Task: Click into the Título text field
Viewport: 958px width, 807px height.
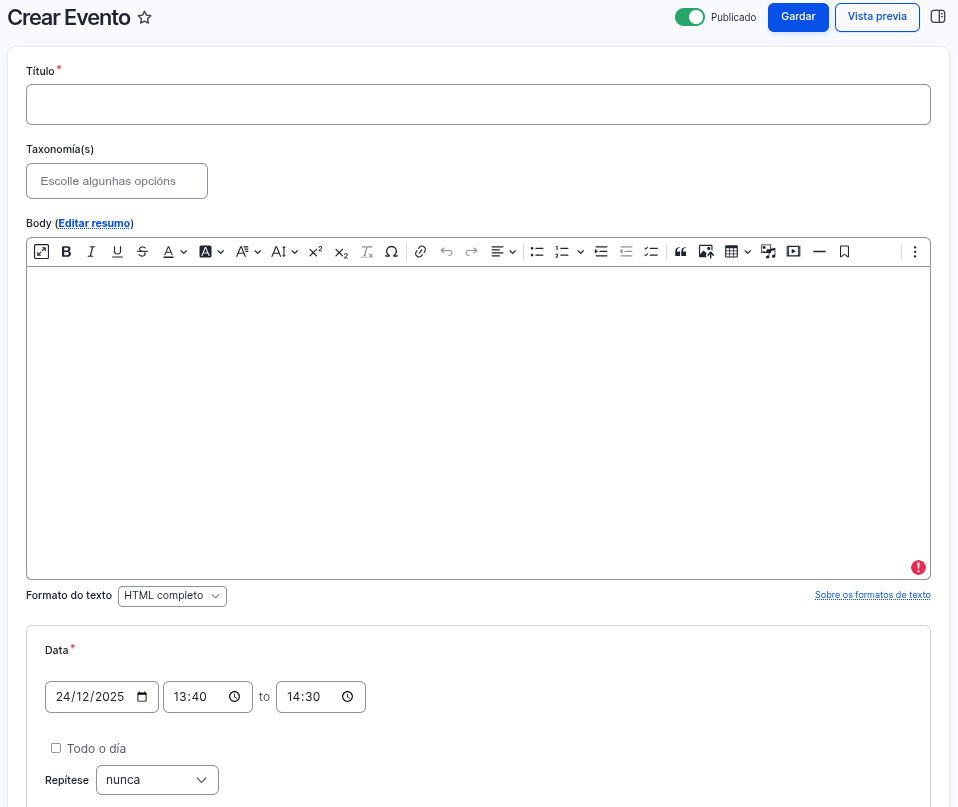Action: 478,104
